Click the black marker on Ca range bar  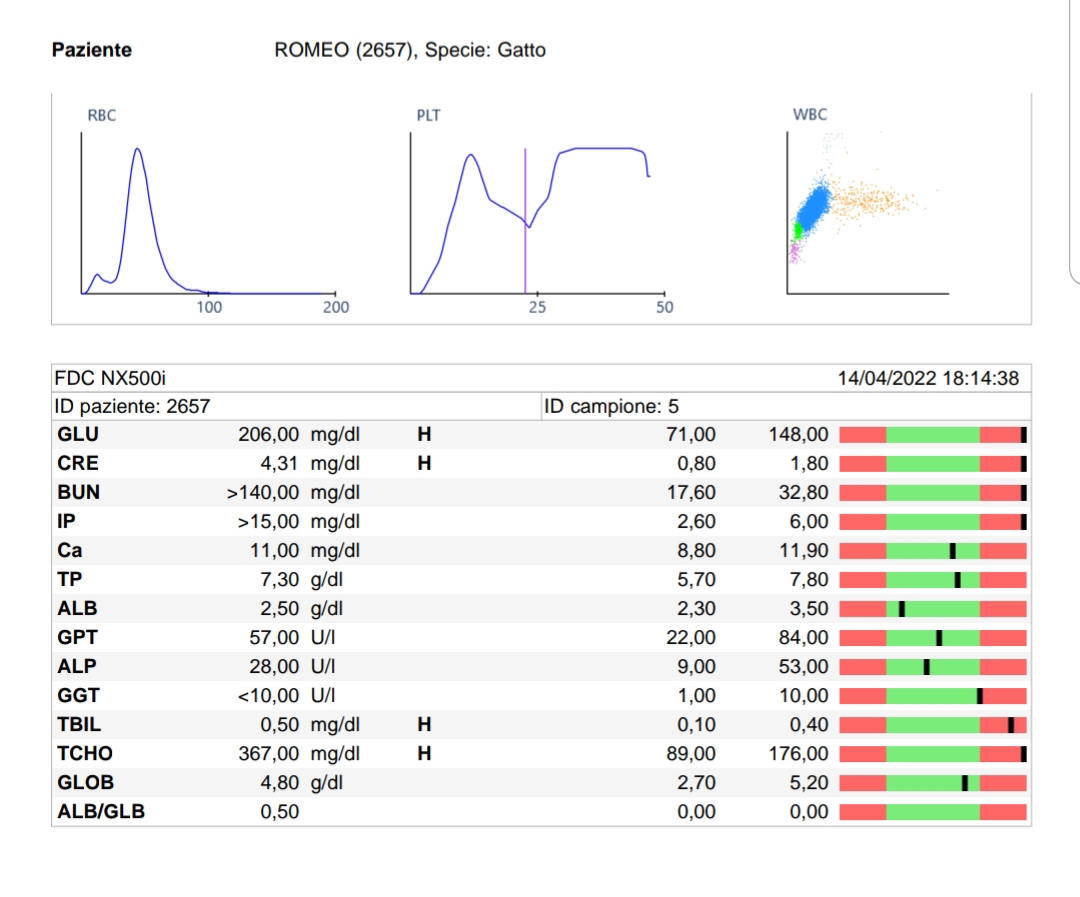pos(952,550)
